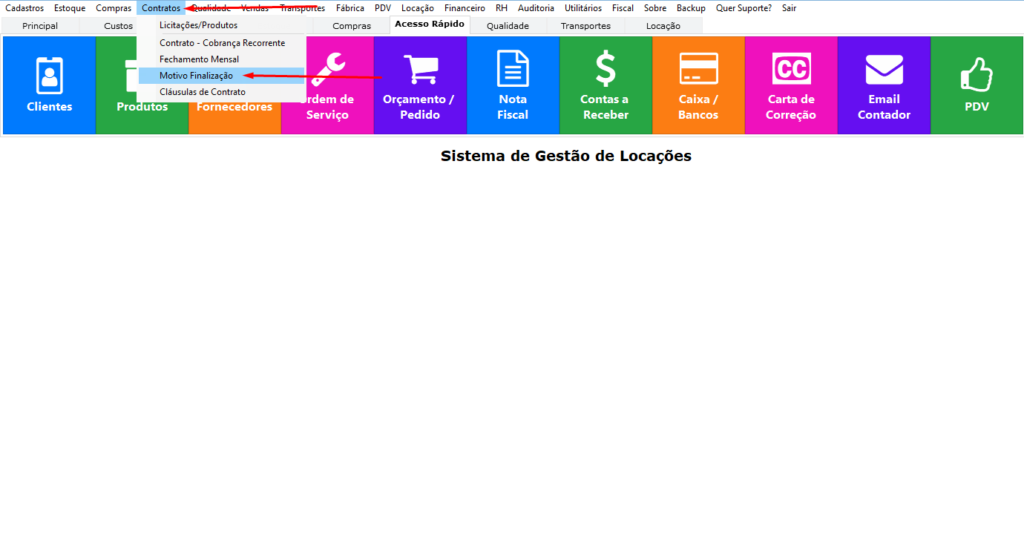Click the Caixa / Bancos card icon
The width and height of the screenshot is (1024, 538).
[x=698, y=69]
